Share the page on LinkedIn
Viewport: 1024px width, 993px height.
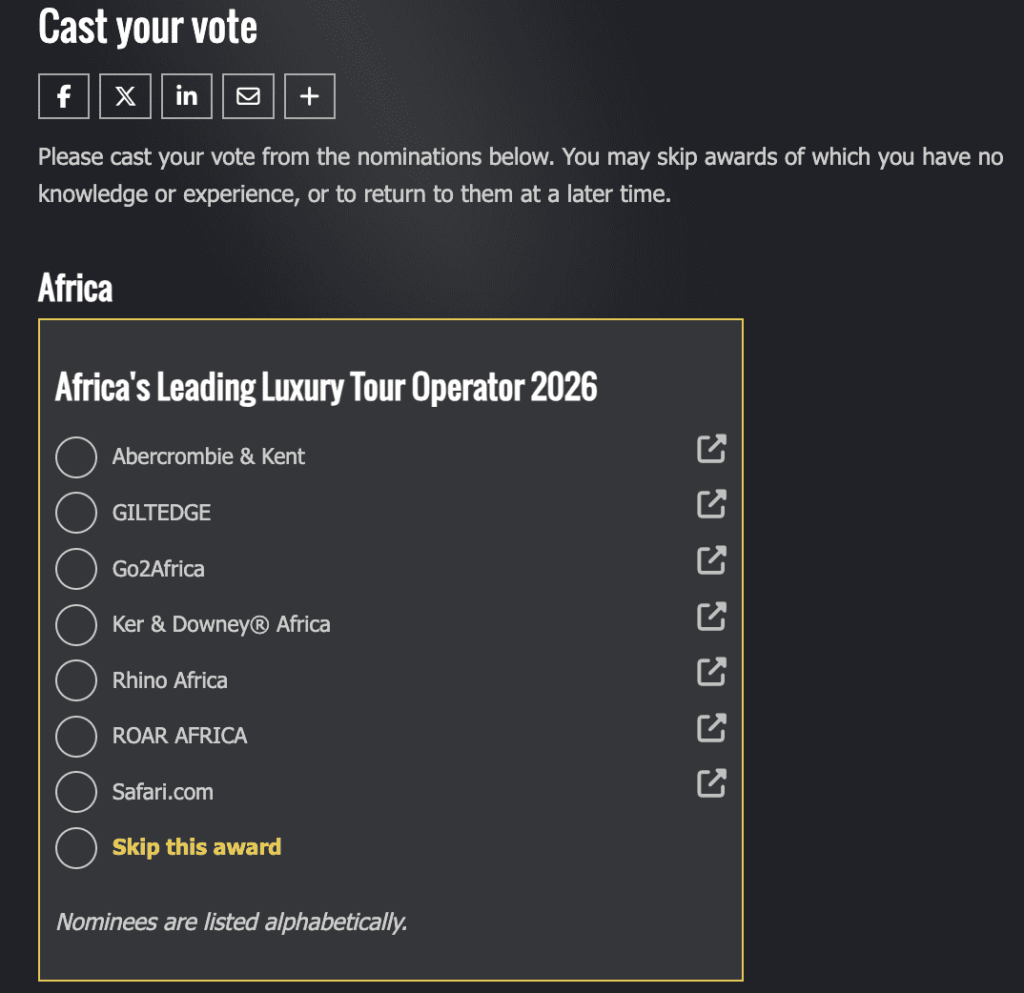pyautogui.click(x=187, y=97)
